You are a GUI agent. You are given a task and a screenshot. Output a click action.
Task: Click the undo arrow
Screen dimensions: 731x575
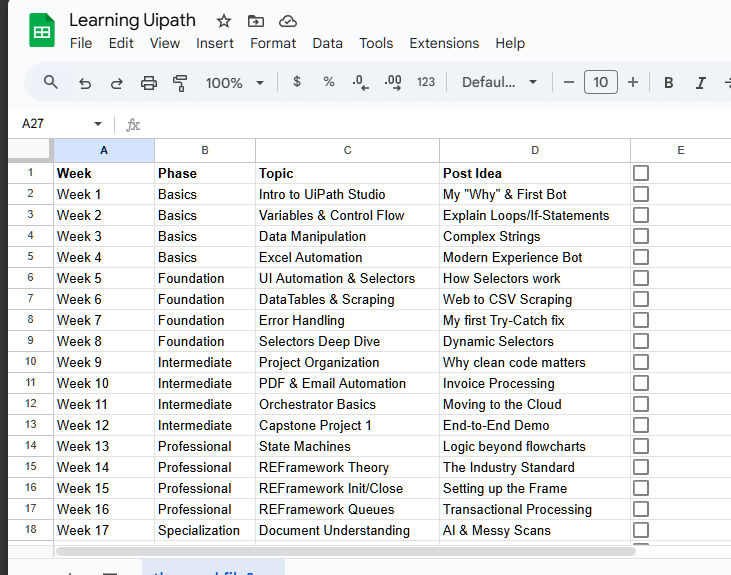click(85, 83)
